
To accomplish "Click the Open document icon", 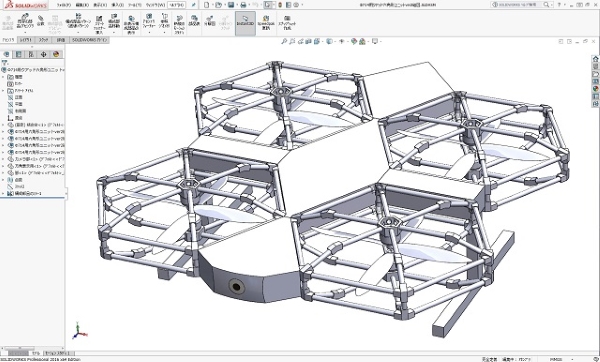I will (218, 5).
